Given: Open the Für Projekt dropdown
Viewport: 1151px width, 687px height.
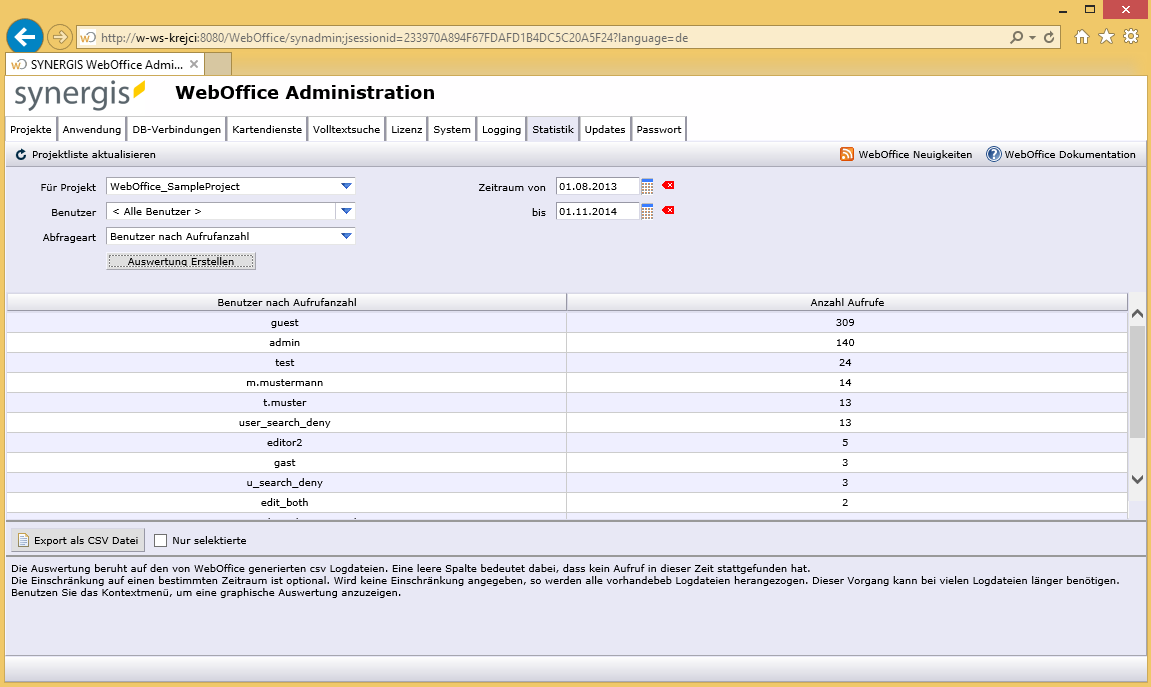Looking at the screenshot, I should 345,185.
